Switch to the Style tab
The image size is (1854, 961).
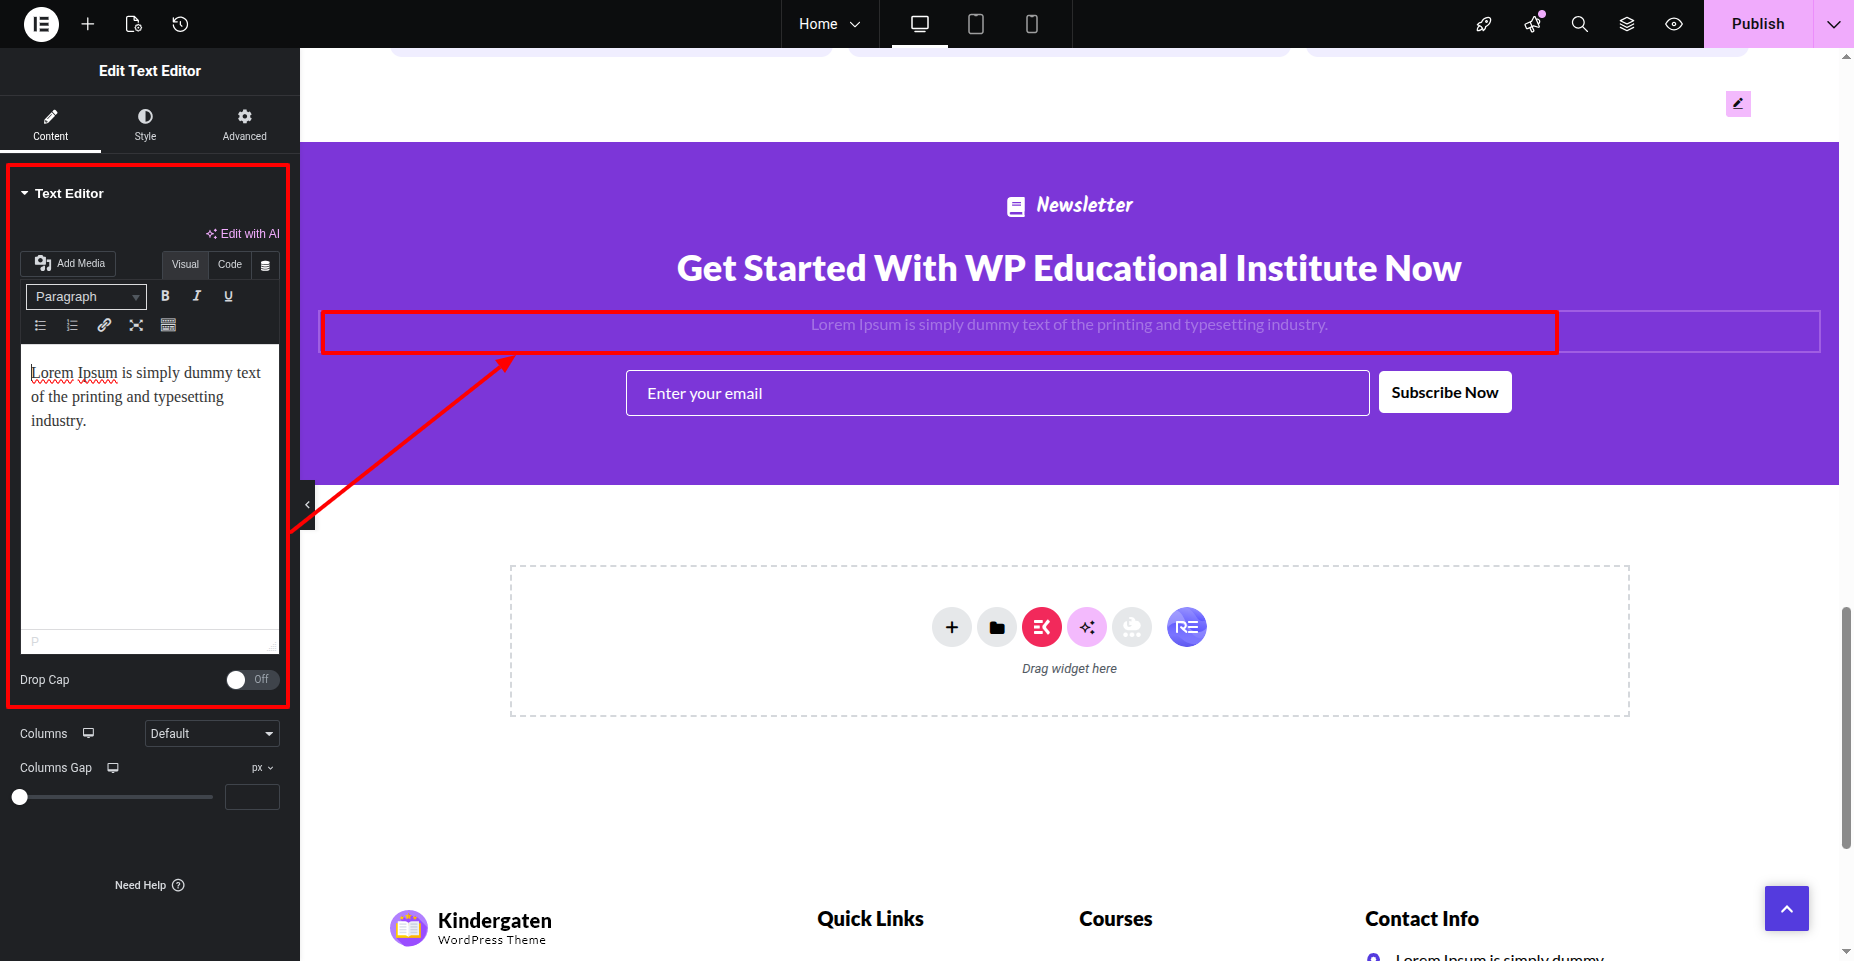[x=145, y=125]
